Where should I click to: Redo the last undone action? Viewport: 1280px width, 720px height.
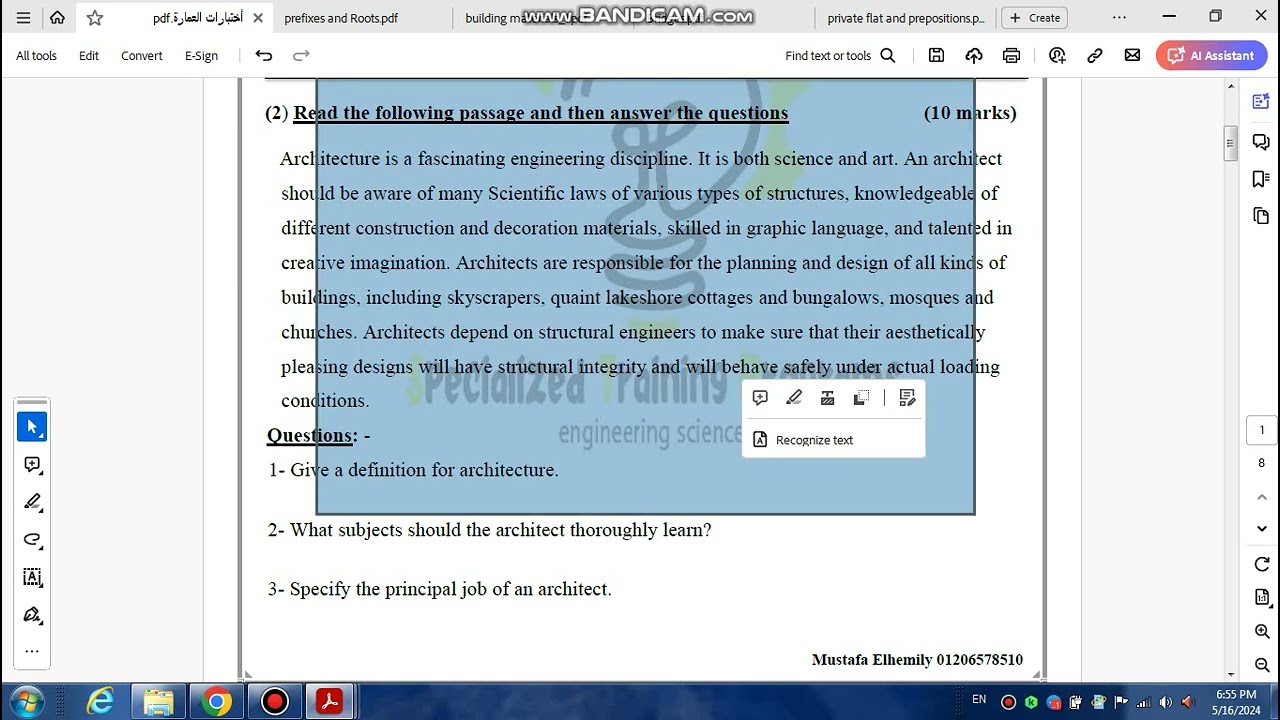point(301,56)
